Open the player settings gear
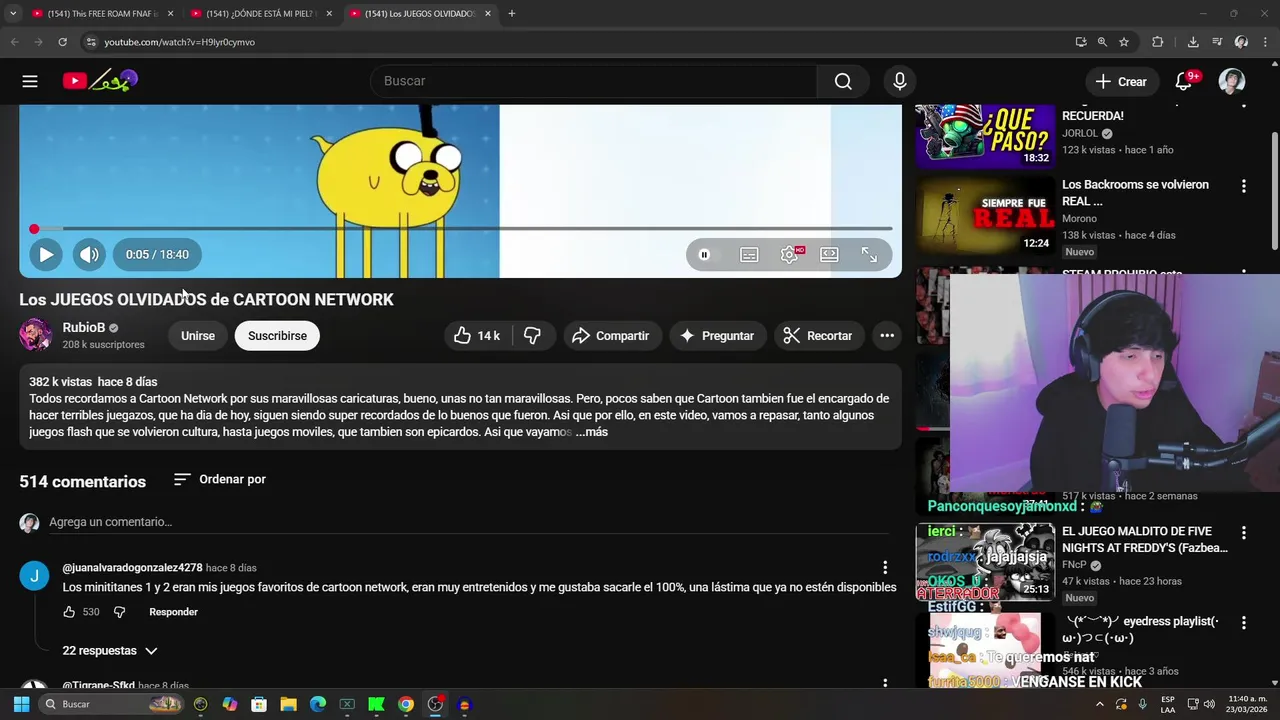1280x720 pixels. click(790, 255)
